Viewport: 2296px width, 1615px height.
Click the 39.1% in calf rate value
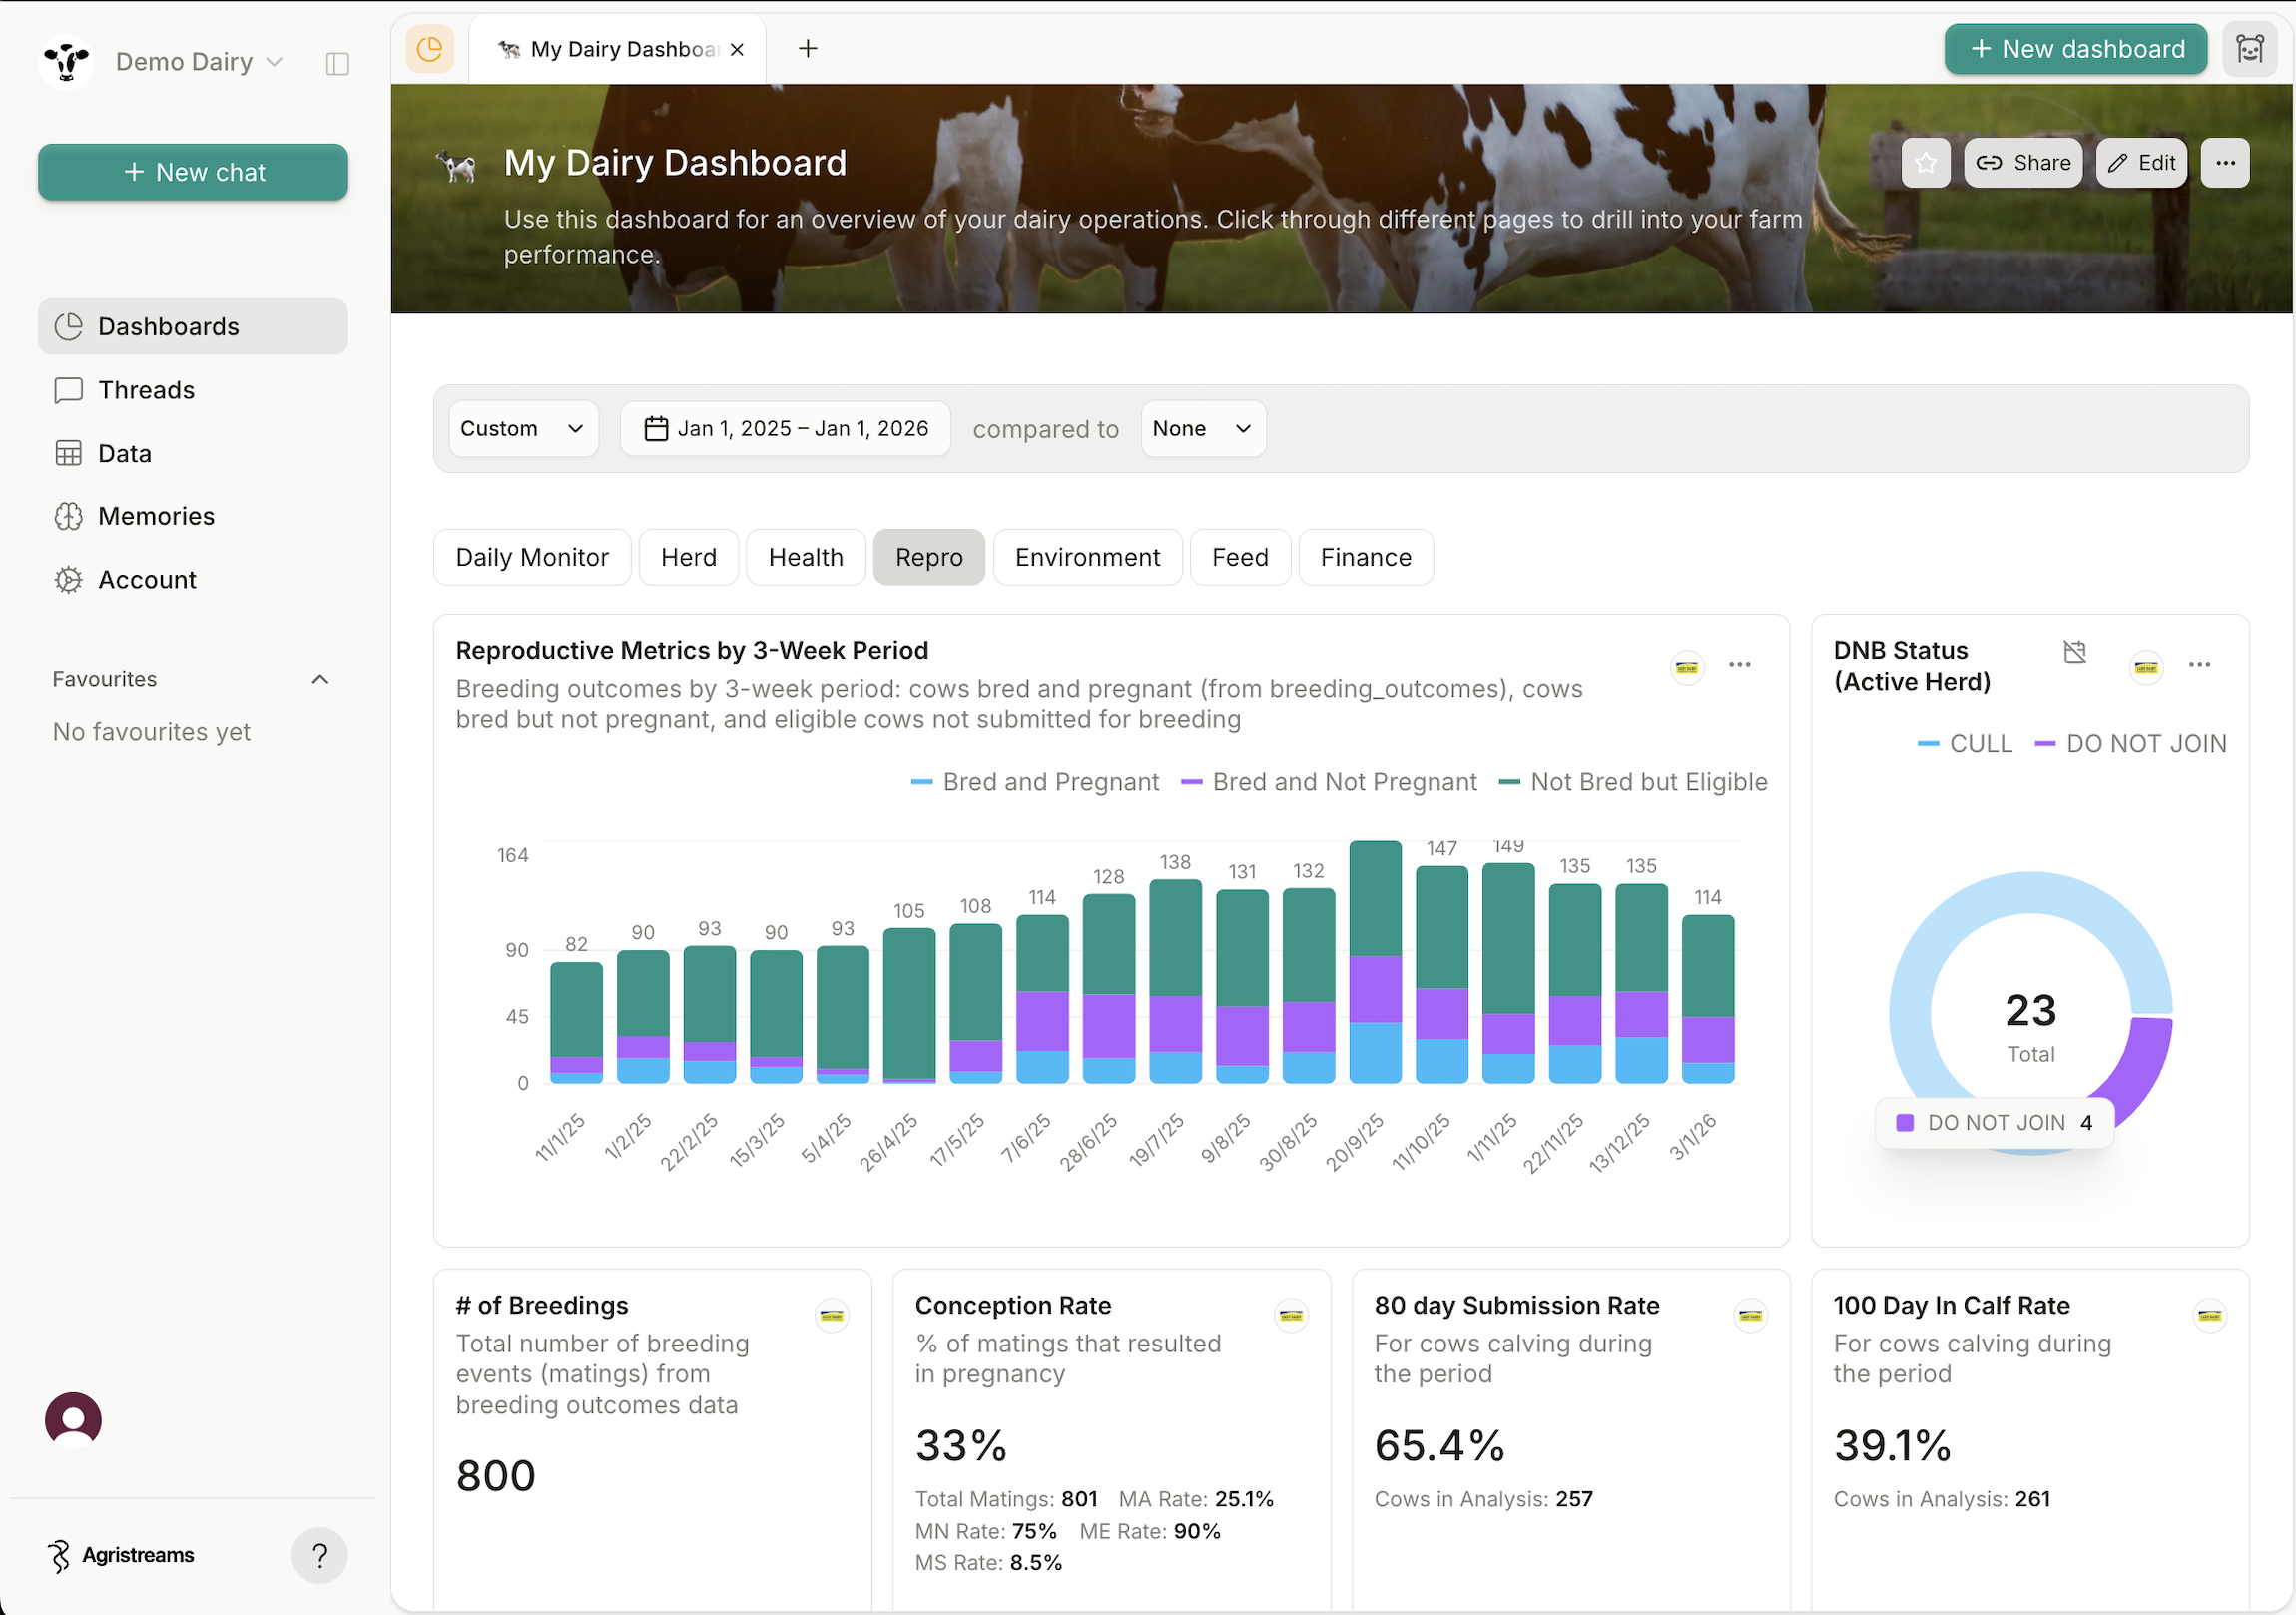click(1892, 1446)
